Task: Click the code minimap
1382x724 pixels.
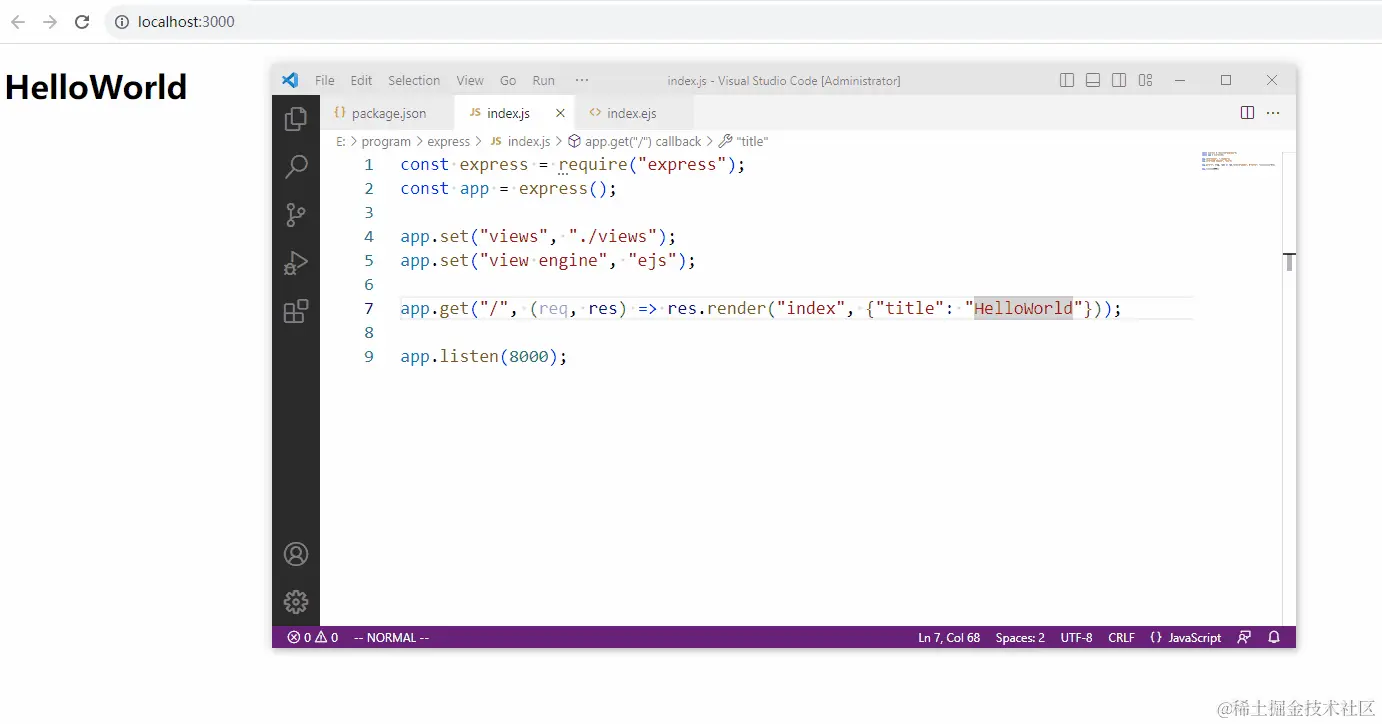Action: click(x=1239, y=160)
